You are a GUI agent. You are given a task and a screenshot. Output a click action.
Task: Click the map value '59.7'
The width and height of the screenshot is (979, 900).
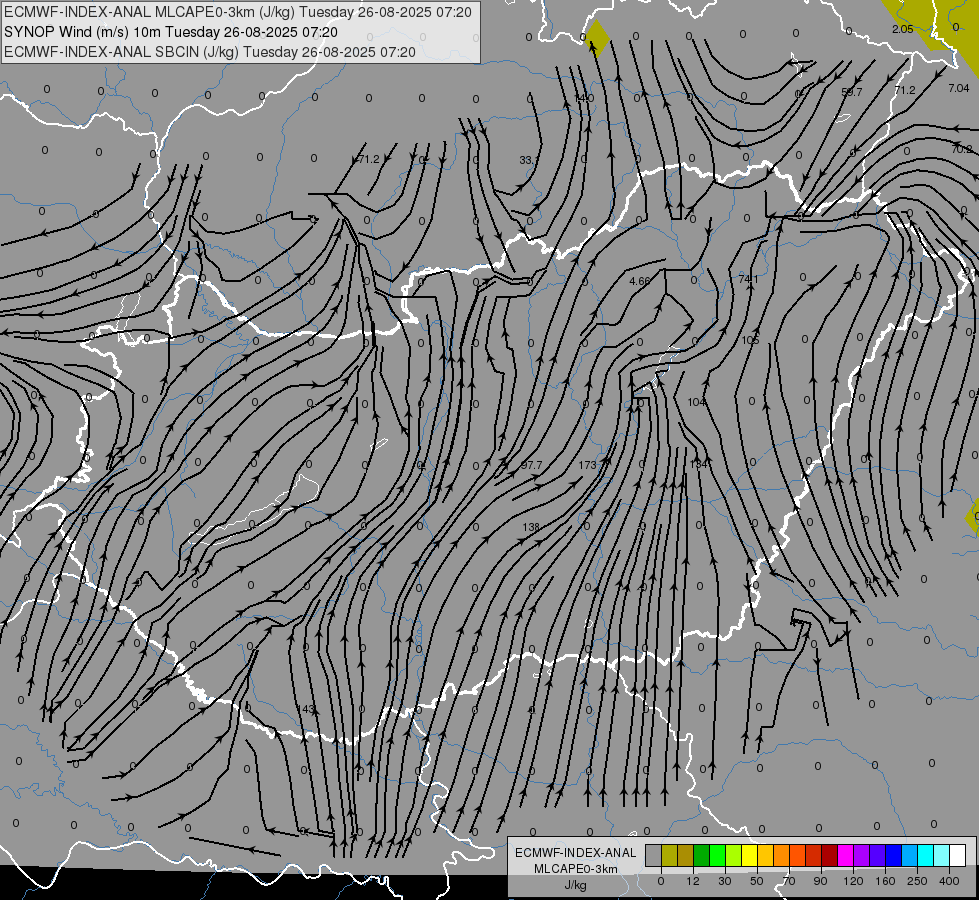852,92
